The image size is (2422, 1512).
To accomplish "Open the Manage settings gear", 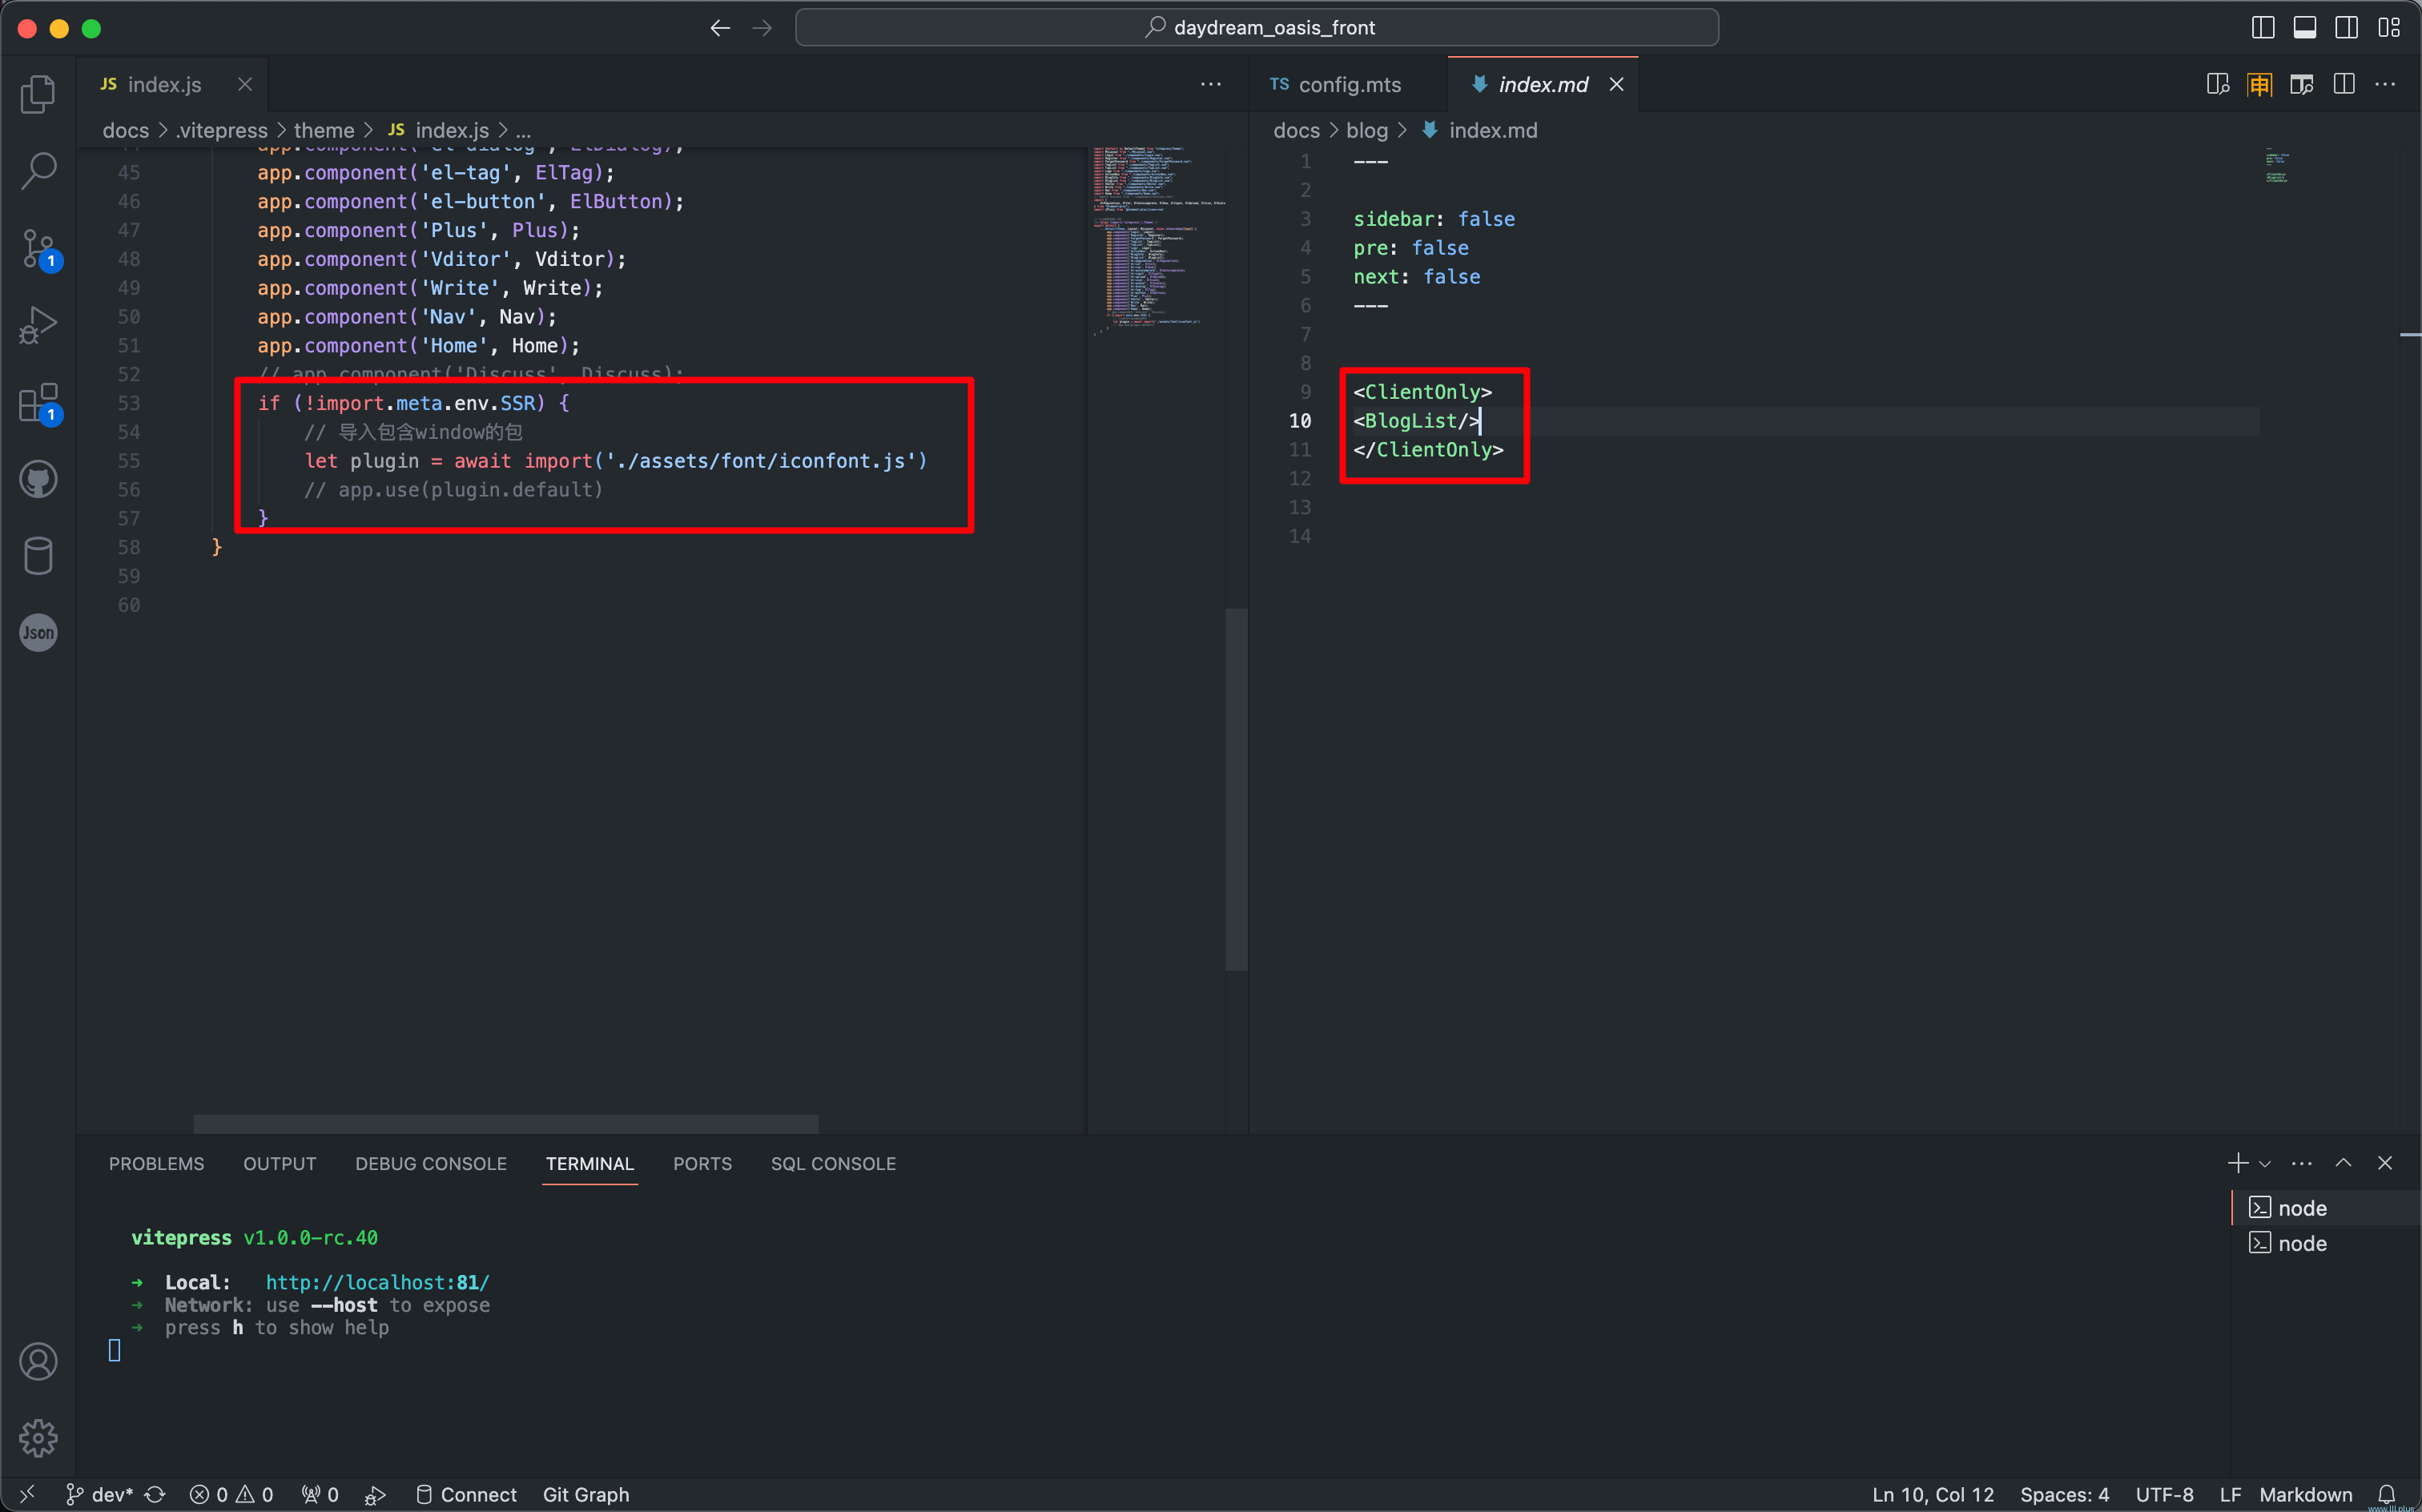I will click(38, 1438).
